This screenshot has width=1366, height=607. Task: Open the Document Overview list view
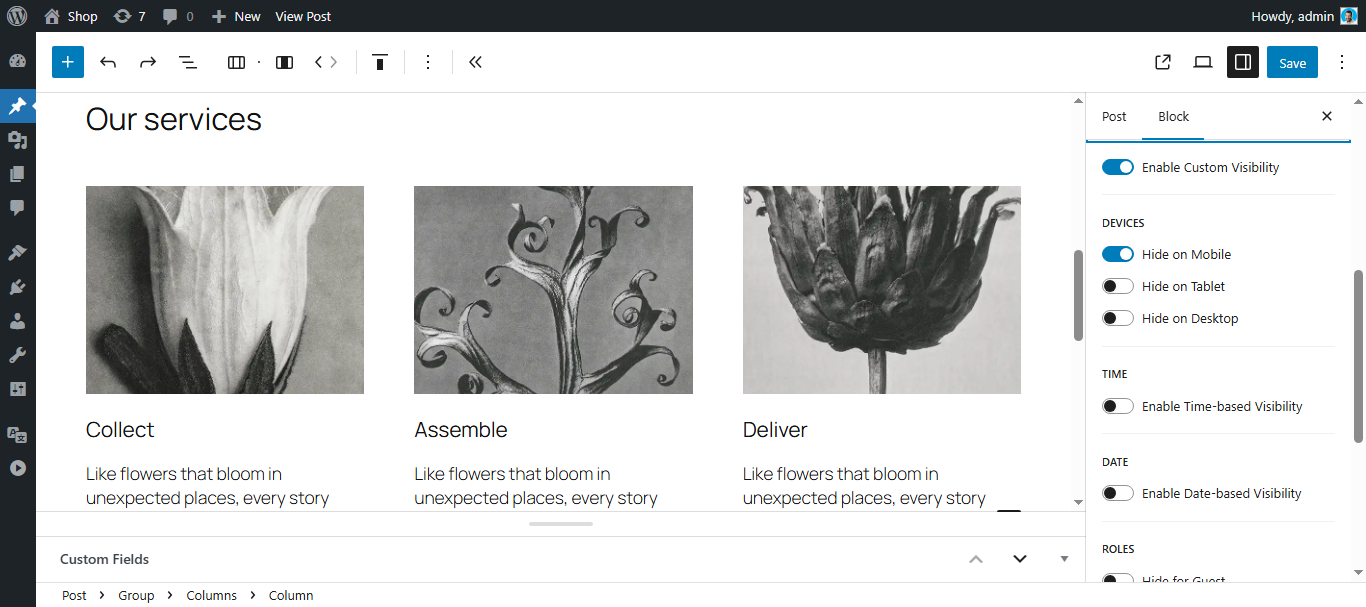coord(188,62)
